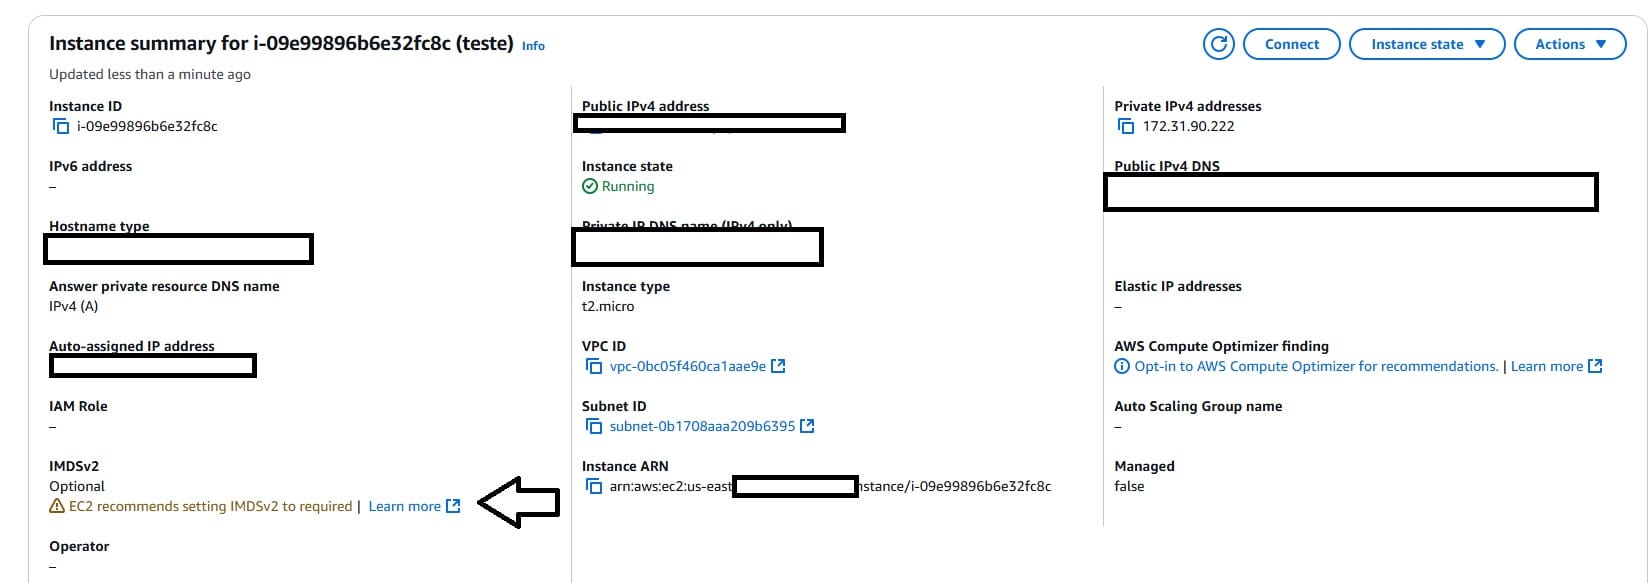This screenshot has width=1652, height=583.
Task: Copy the private IPv4 address 172.31.90.222
Action: pyautogui.click(x=1126, y=126)
